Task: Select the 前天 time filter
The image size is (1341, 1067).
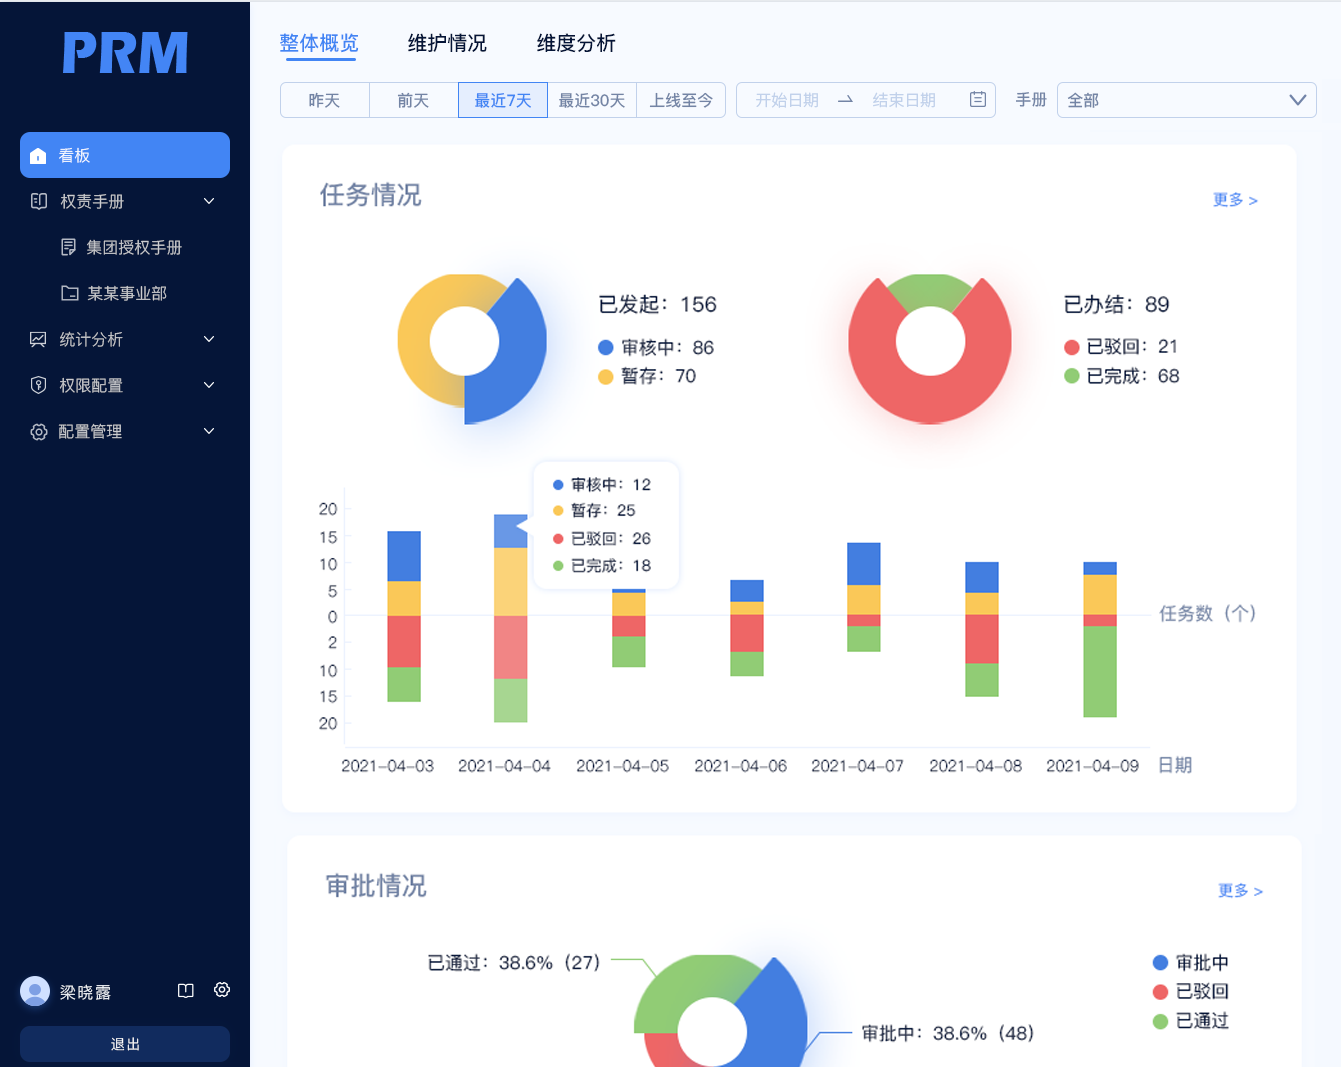Action: tap(414, 100)
